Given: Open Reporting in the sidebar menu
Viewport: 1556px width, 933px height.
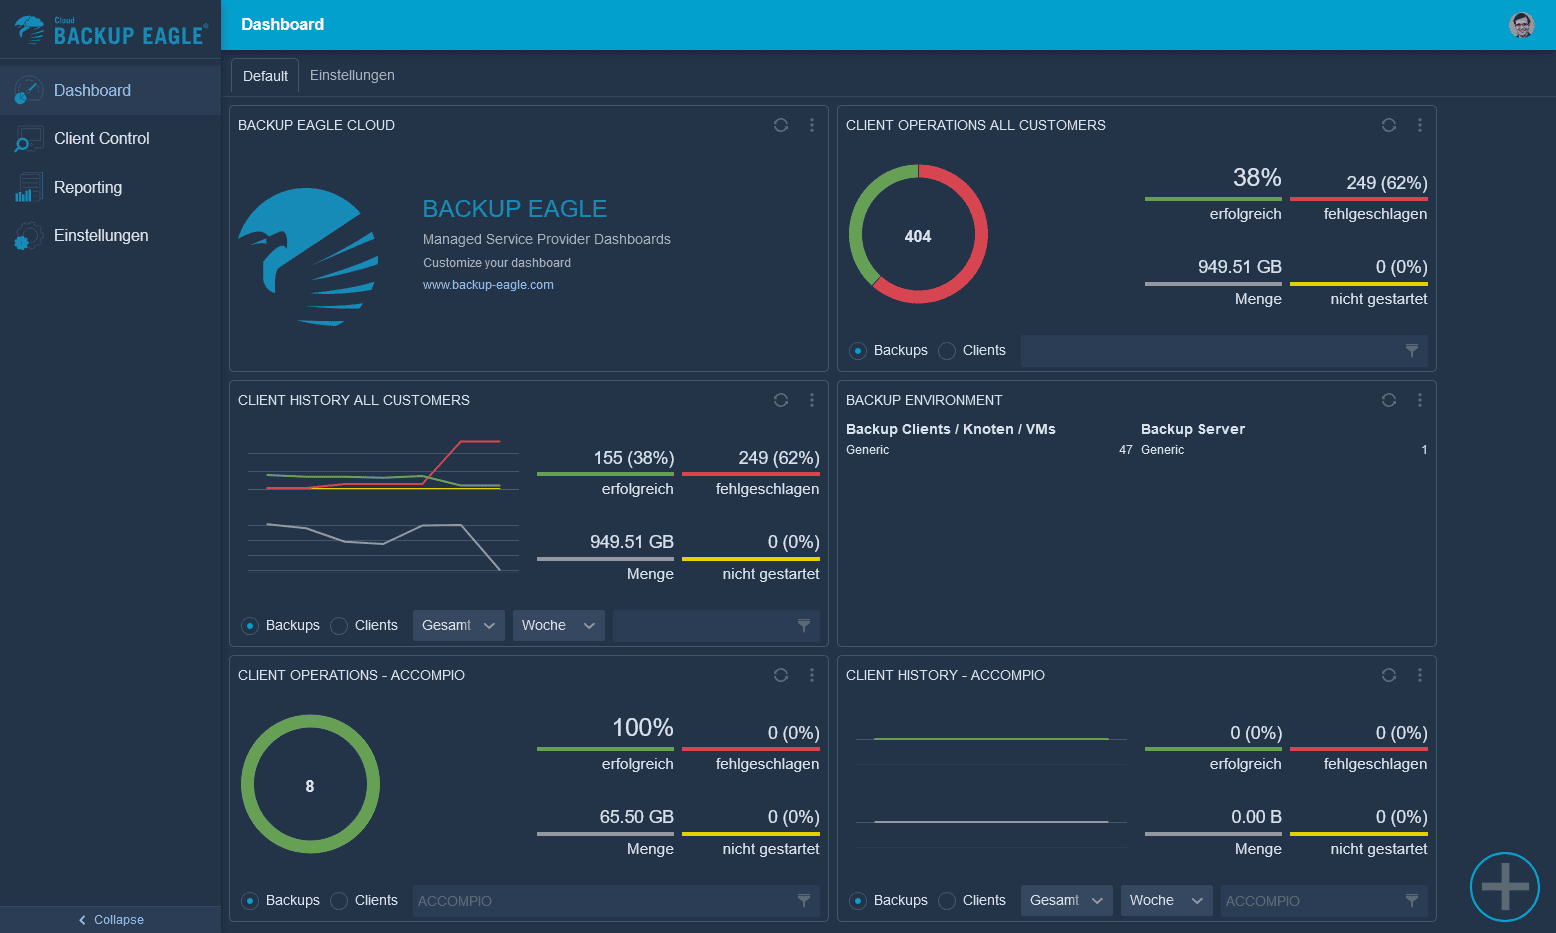Looking at the screenshot, I should point(110,187).
